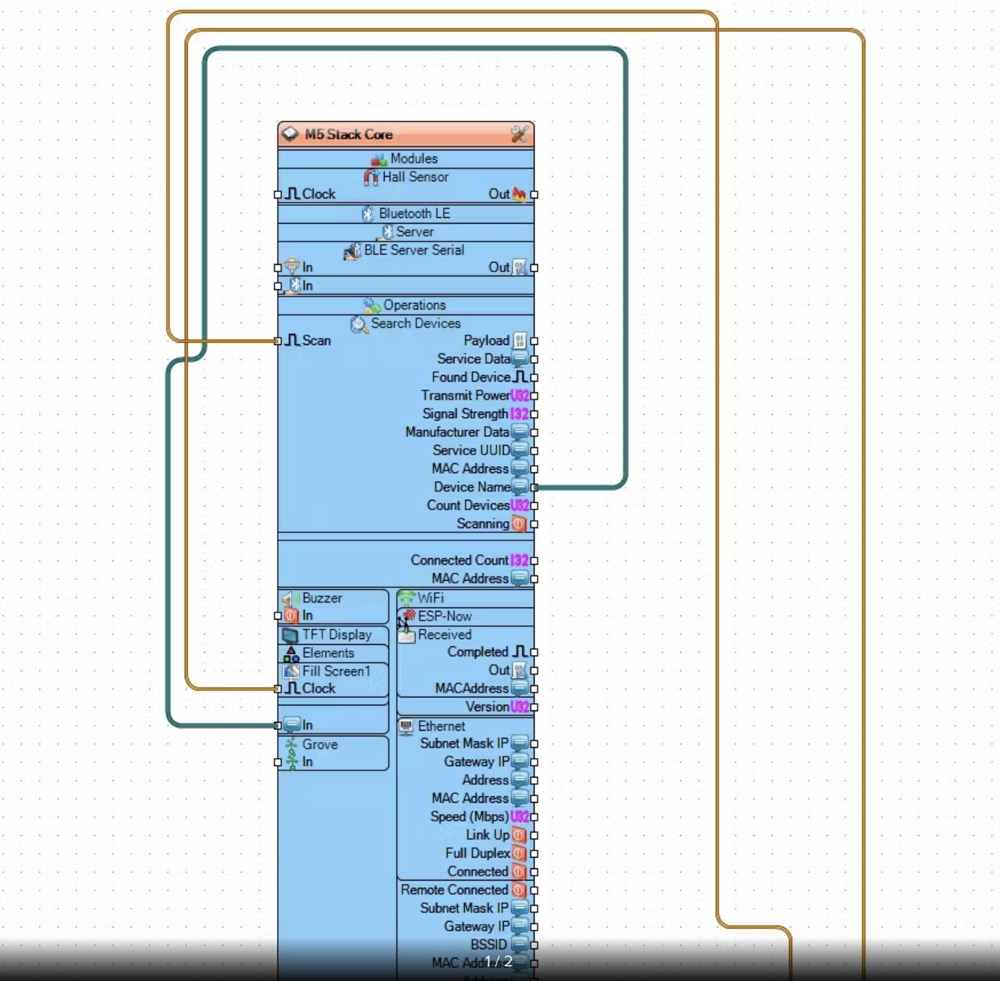Select the M5 Stack Core title bar
Viewport: 1000px width, 981px height.
tap(400, 135)
